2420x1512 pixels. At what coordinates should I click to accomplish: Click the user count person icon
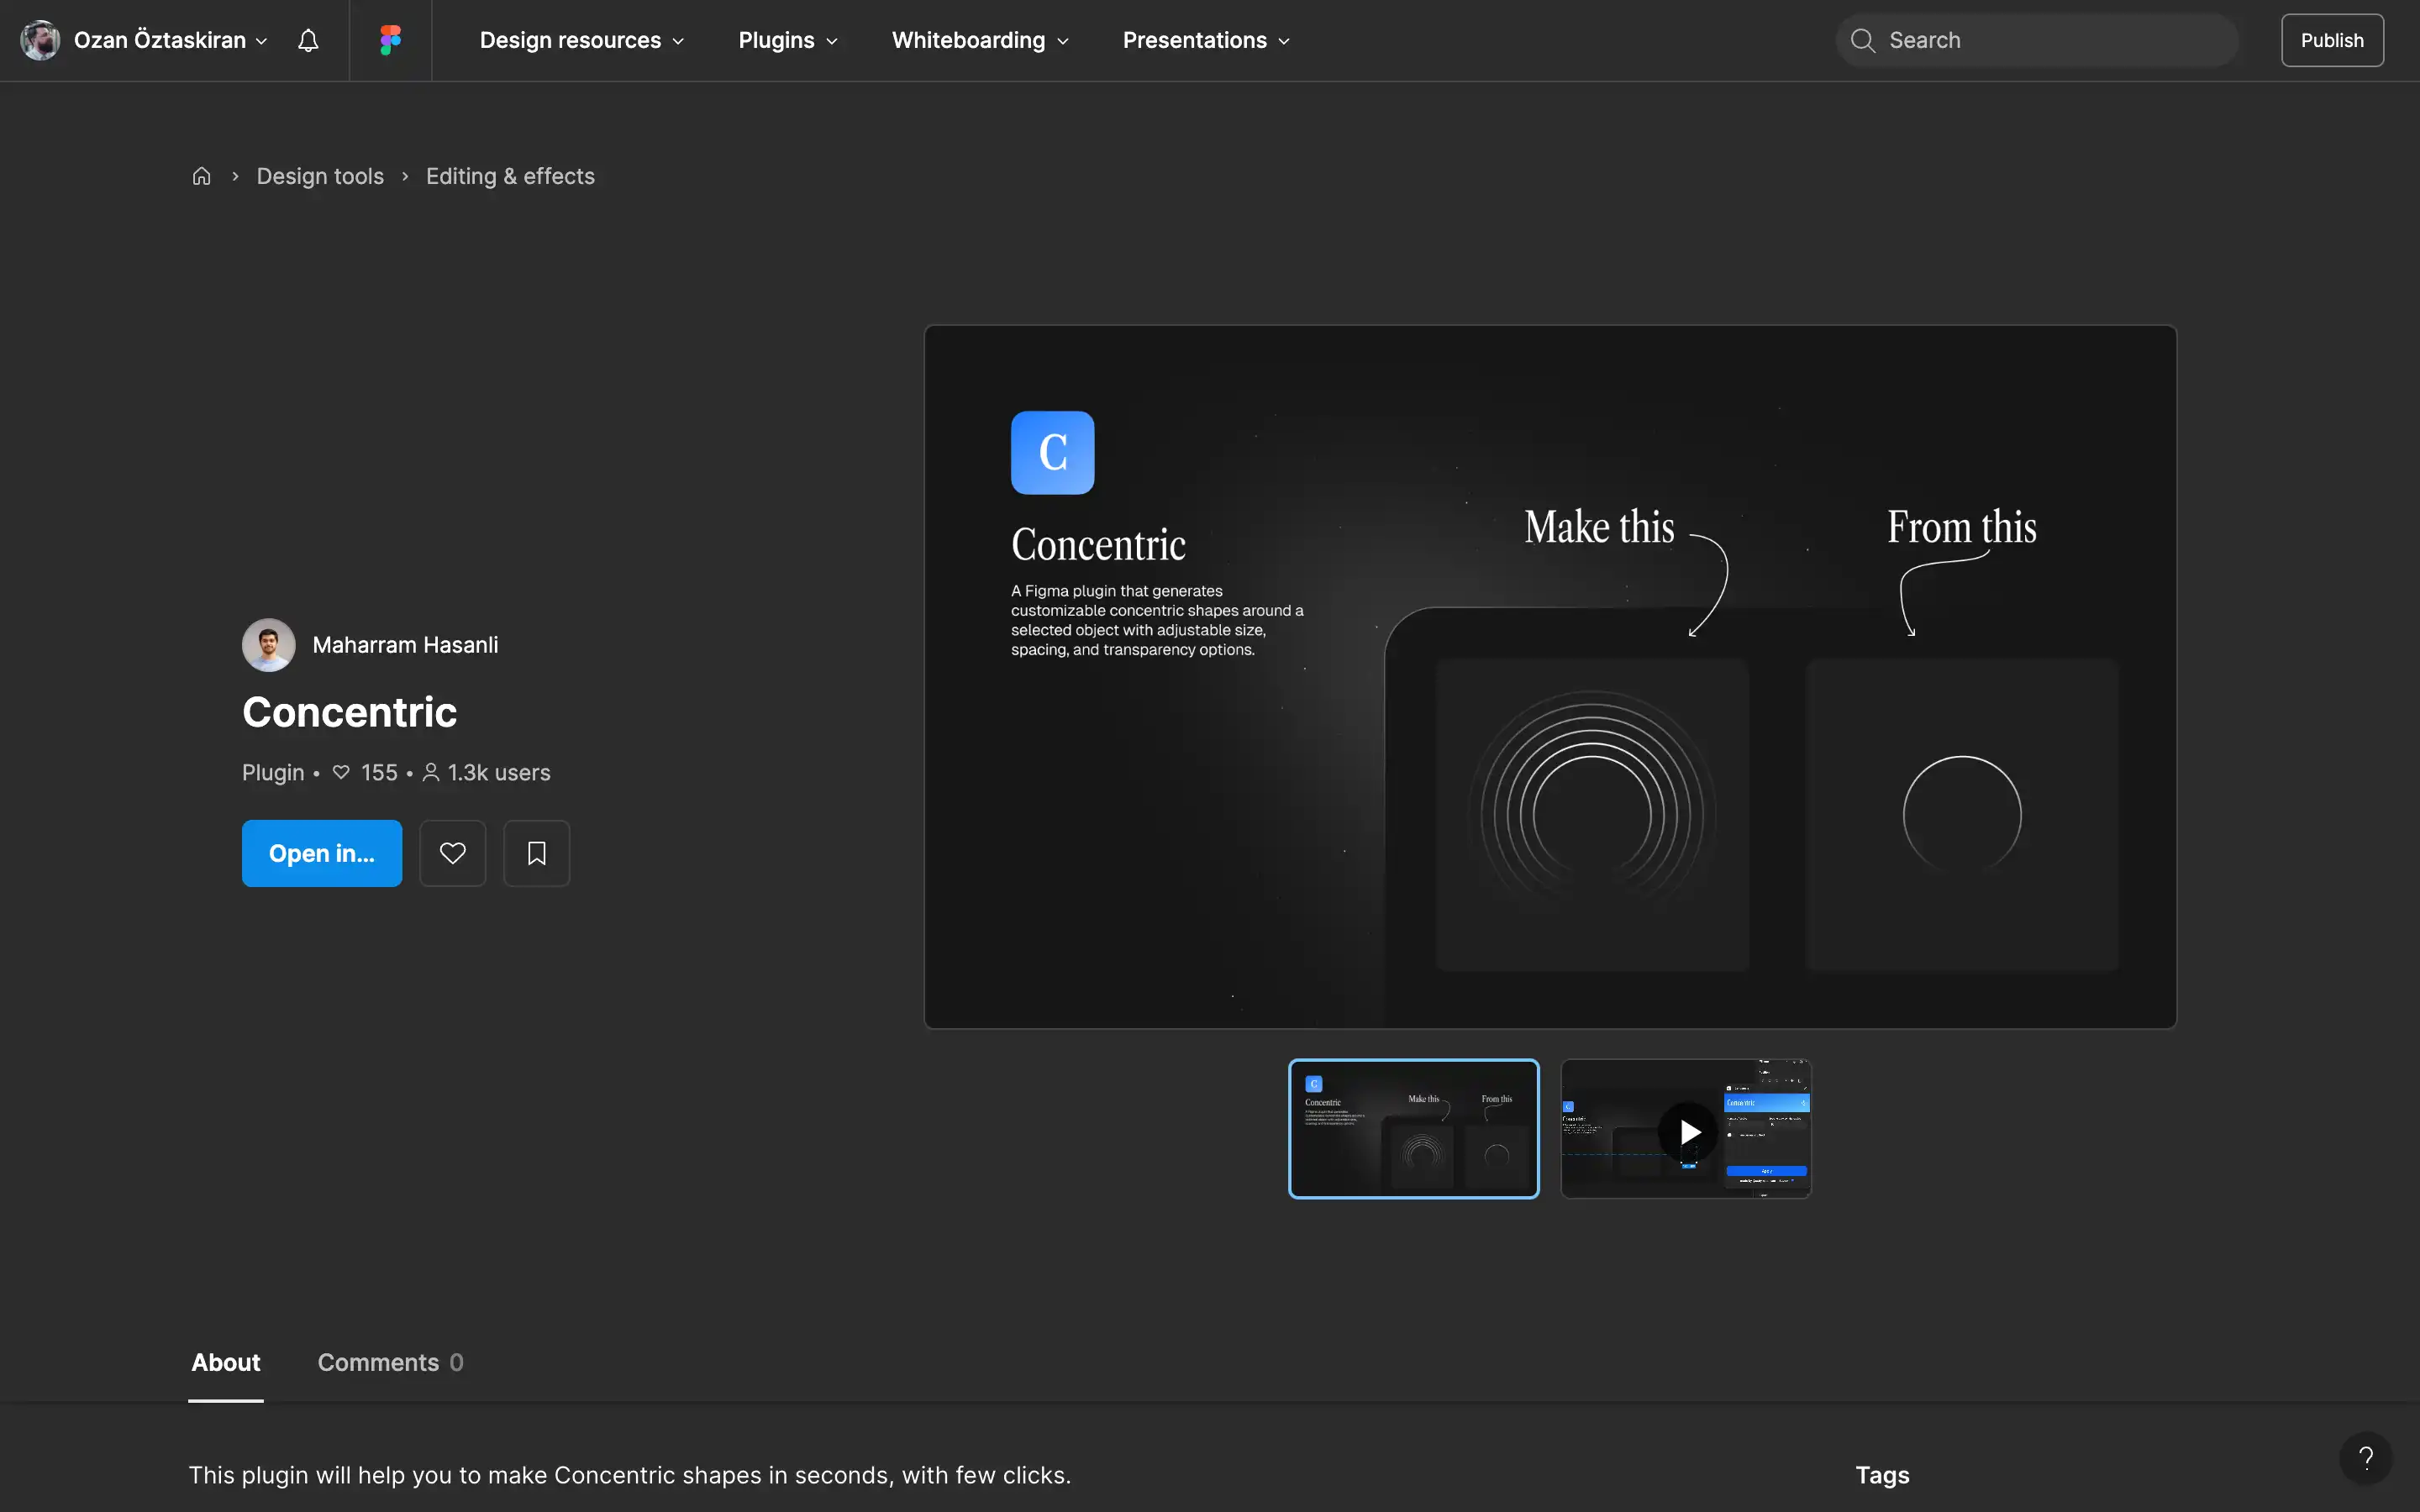pyautogui.click(x=431, y=773)
